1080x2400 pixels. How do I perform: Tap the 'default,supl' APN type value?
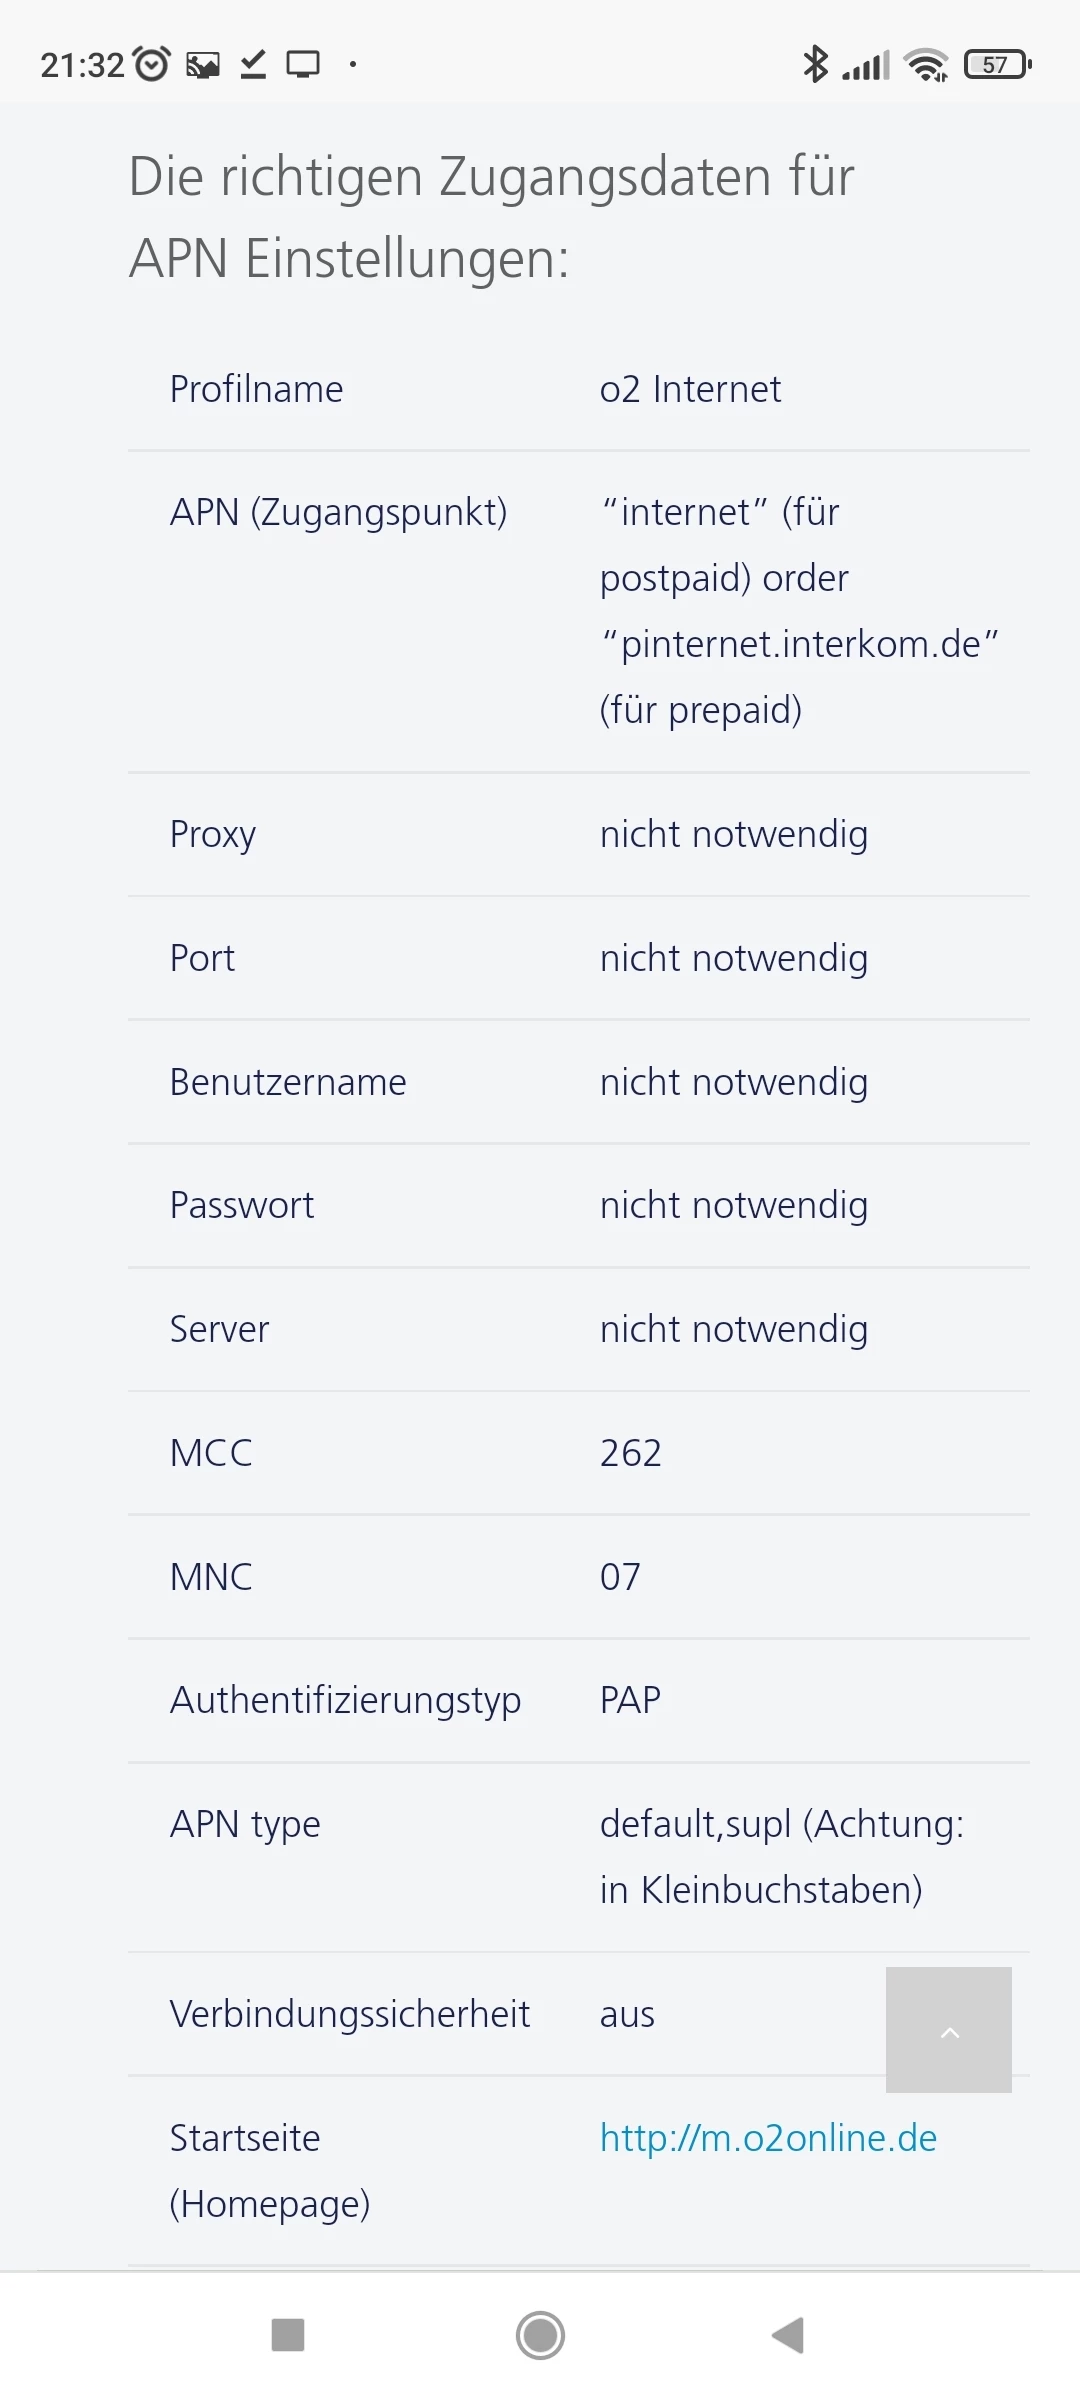tap(696, 1824)
